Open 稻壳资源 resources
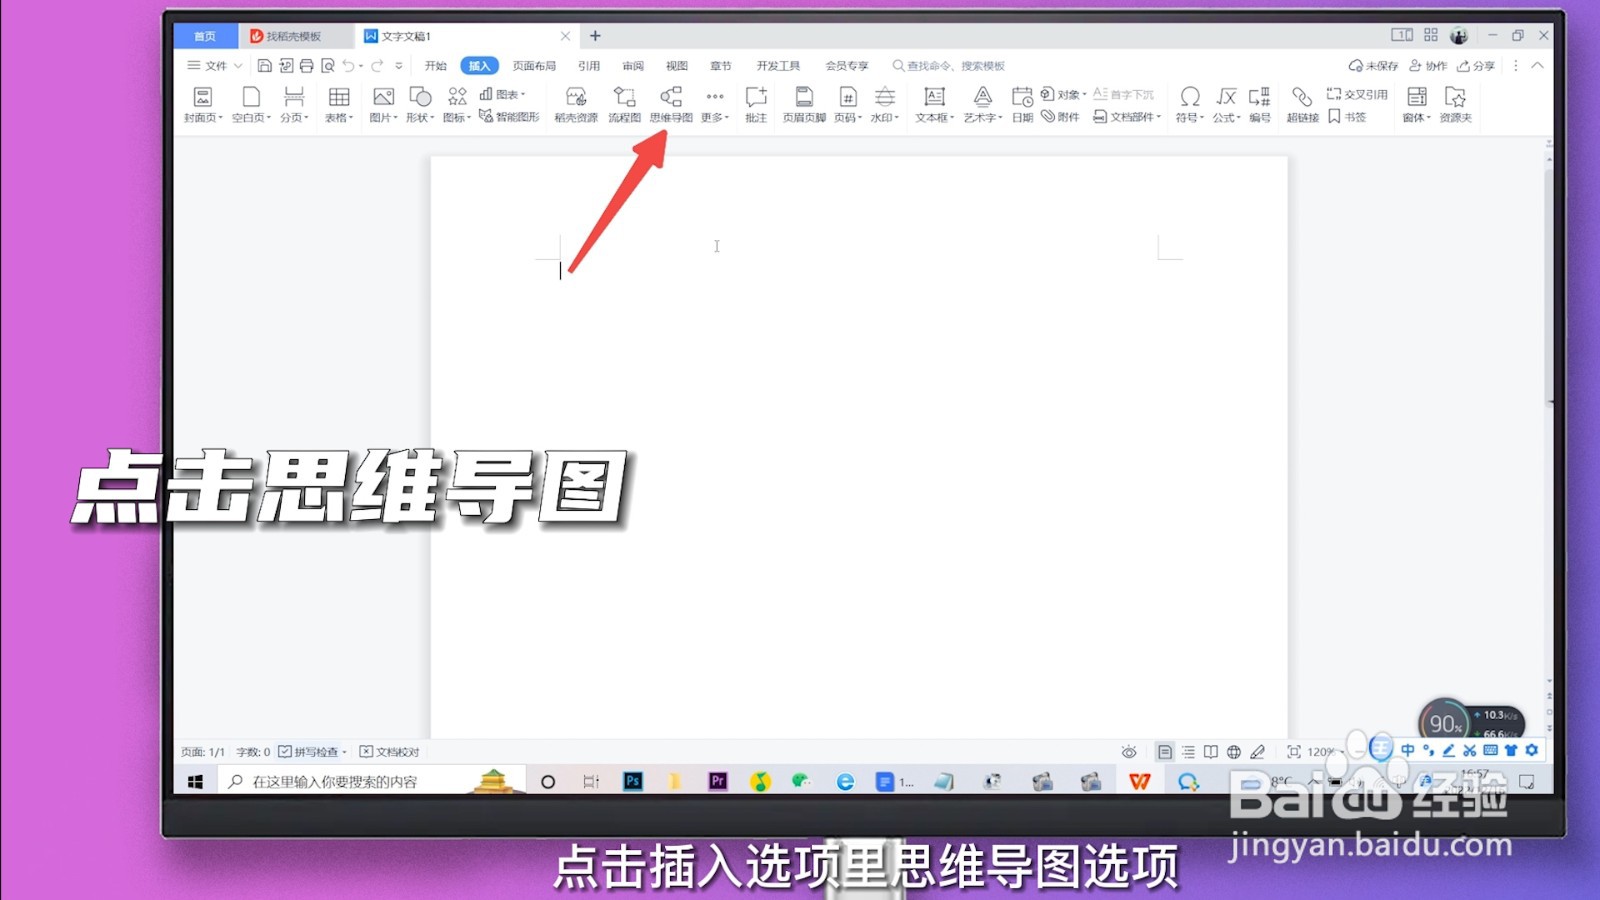Image resolution: width=1600 pixels, height=900 pixels. click(x=576, y=104)
